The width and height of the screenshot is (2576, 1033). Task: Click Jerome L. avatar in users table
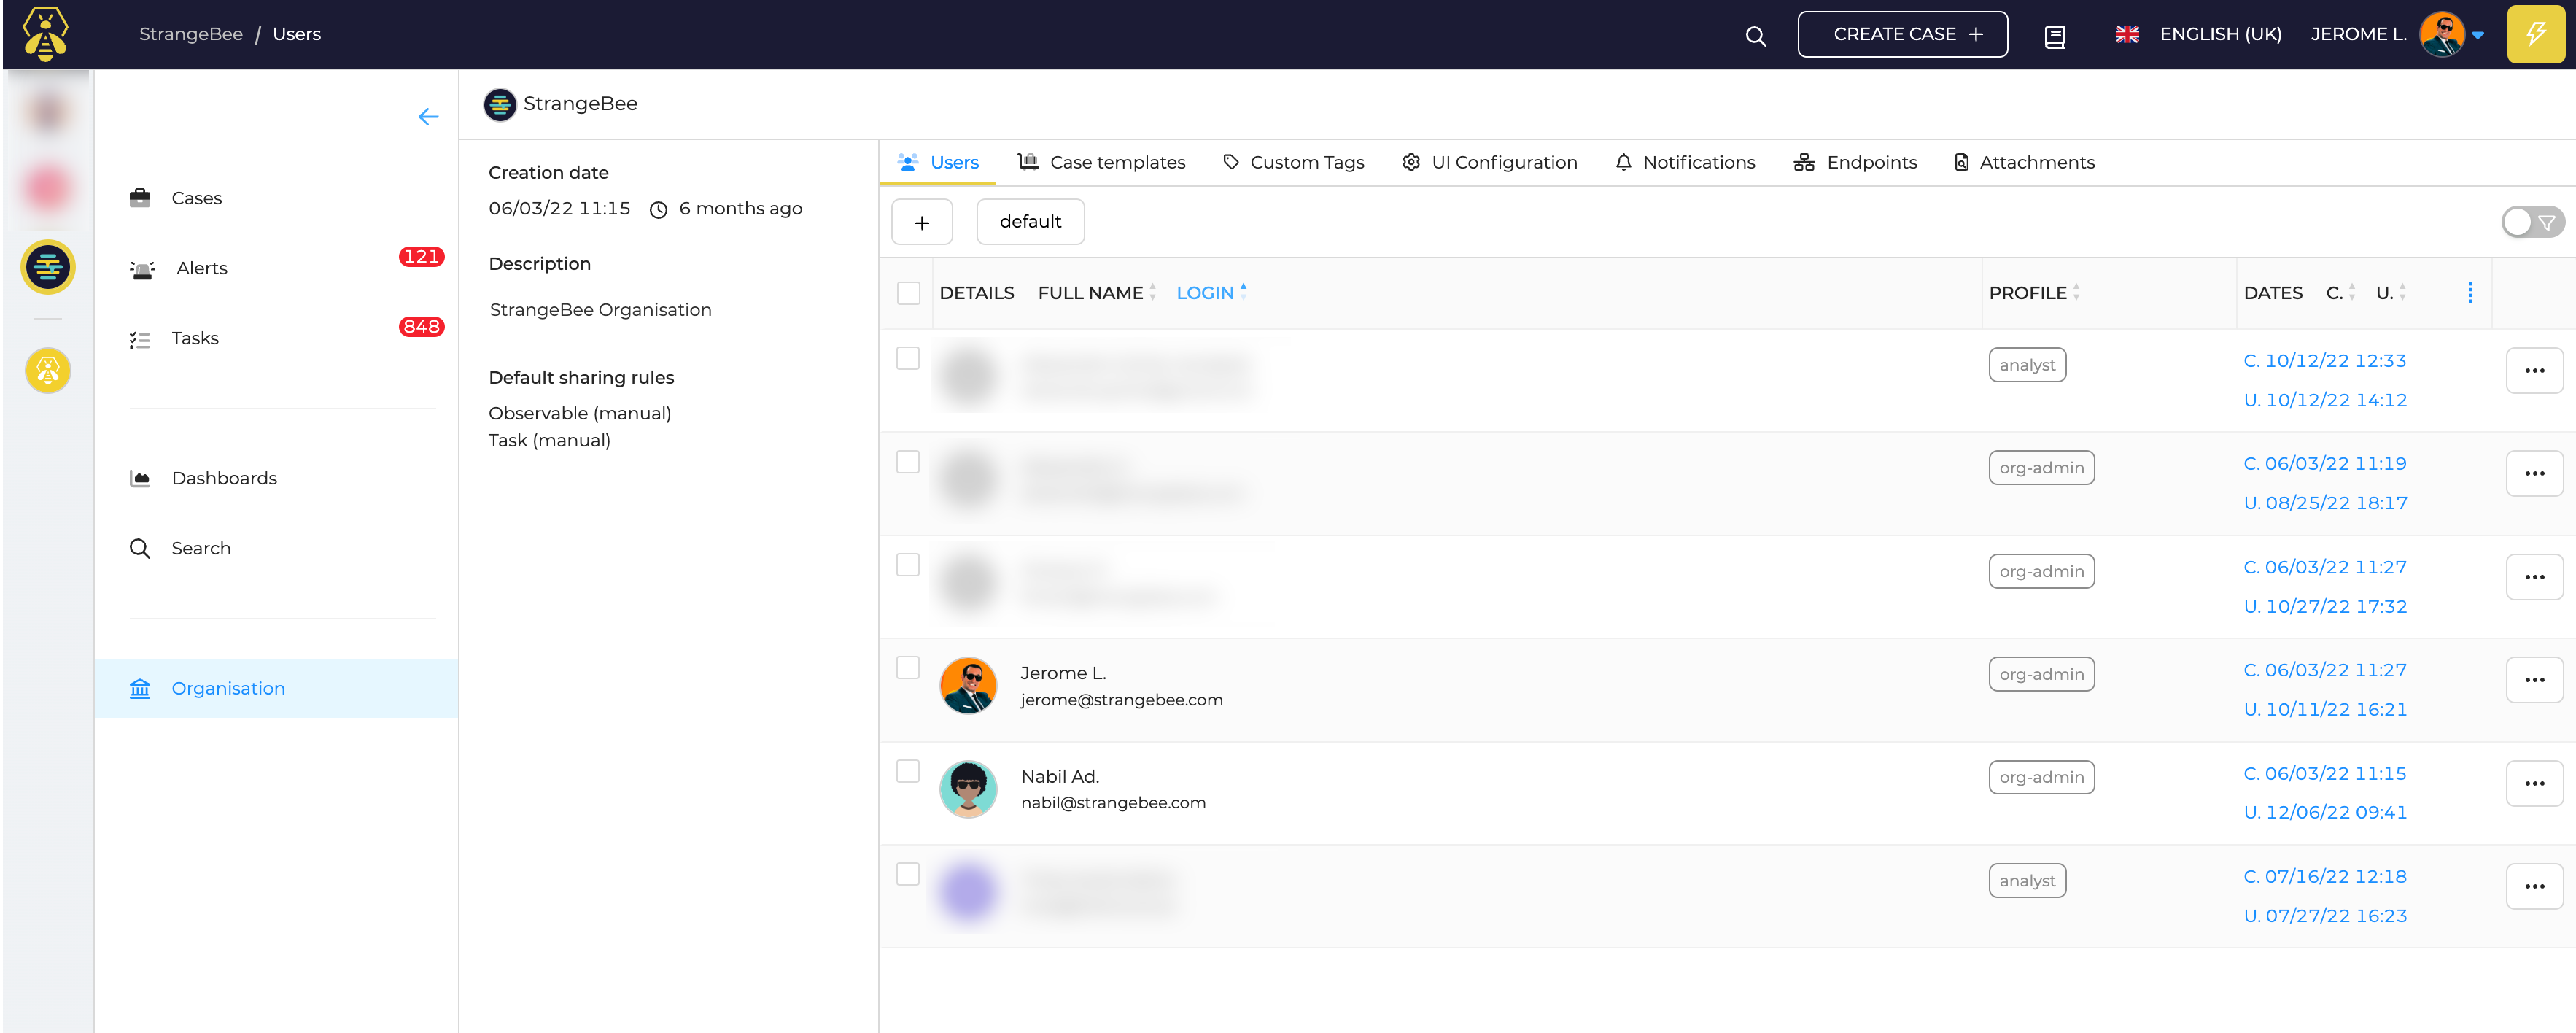pyautogui.click(x=968, y=686)
